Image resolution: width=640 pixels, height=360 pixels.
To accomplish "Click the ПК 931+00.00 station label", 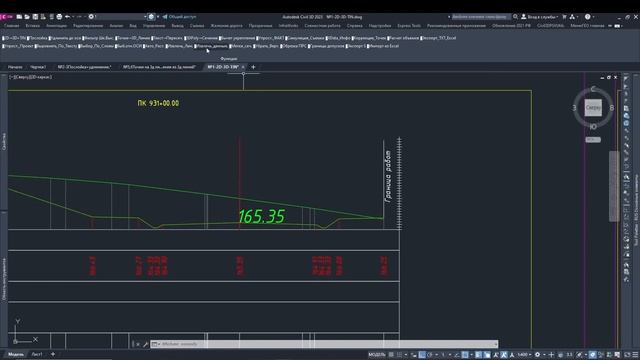I will click(158, 103).
